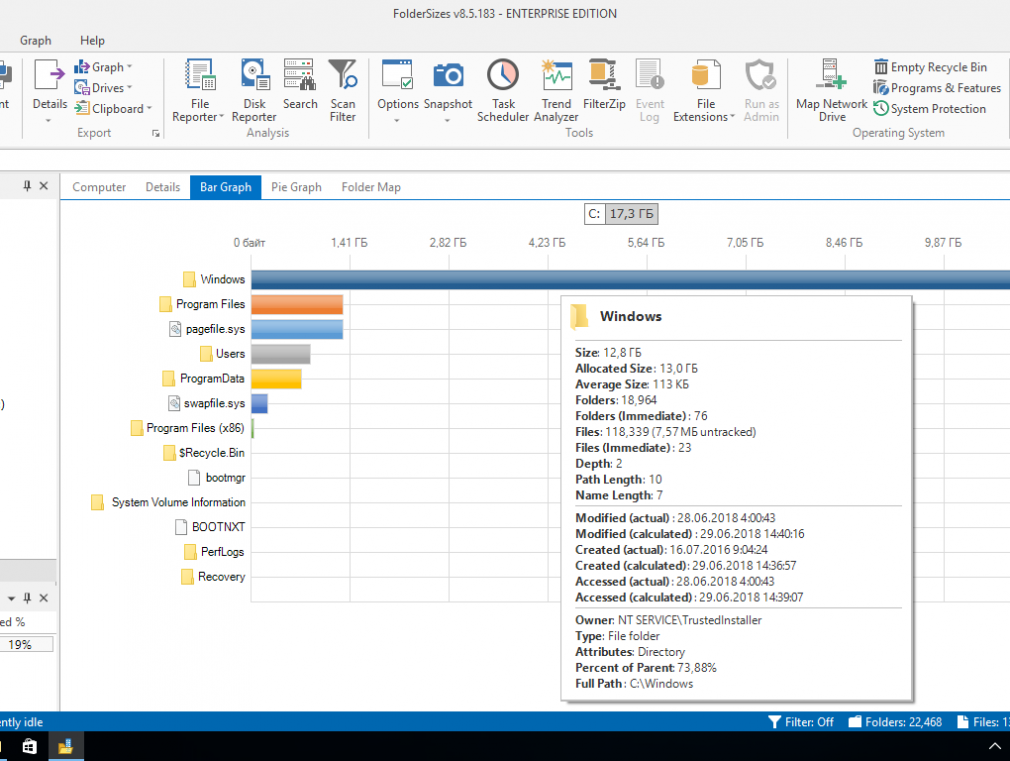Image resolution: width=1010 pixels, height=761 pixels.
Task: Open the FilterZip tool
Action: [x=604, y=84]
